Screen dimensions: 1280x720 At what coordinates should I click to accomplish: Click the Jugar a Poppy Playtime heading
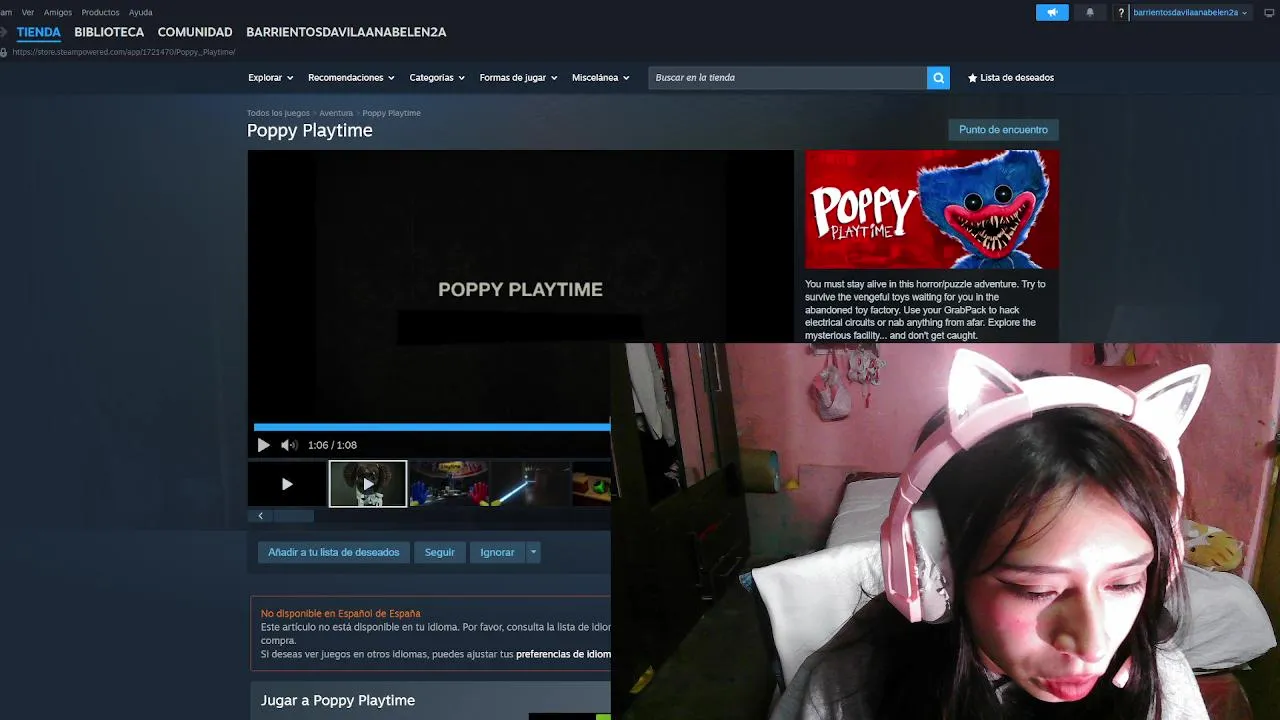338,700
